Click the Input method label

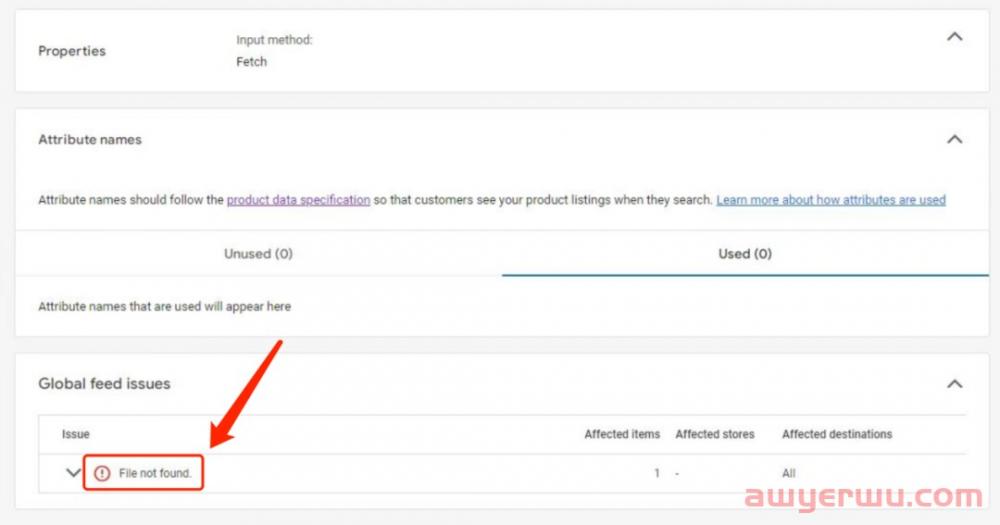(x=274, y=40)
